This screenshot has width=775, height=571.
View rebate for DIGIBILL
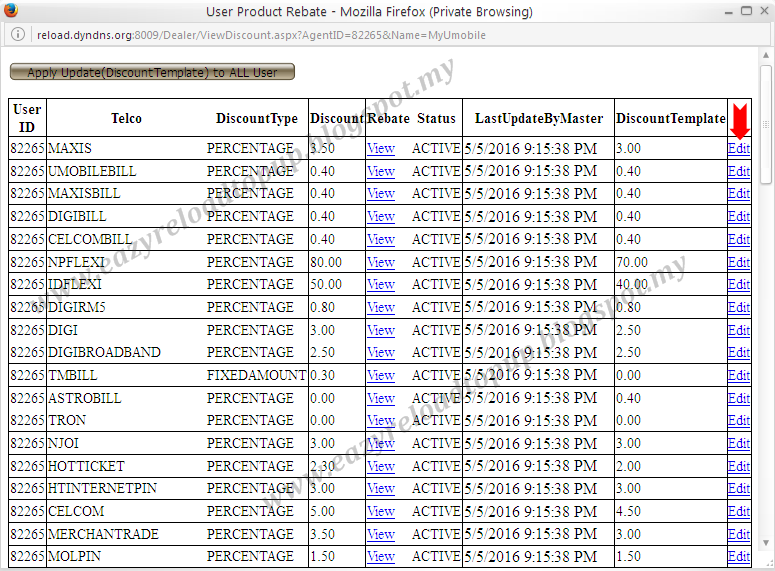tap(381, 216)
